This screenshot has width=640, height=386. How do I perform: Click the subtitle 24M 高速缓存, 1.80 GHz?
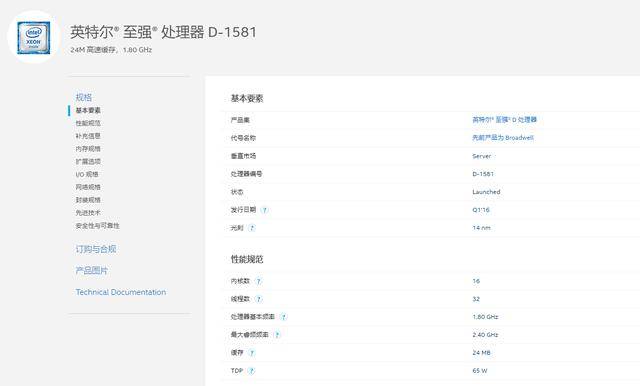pyautogui.click(x=111, y=50)
